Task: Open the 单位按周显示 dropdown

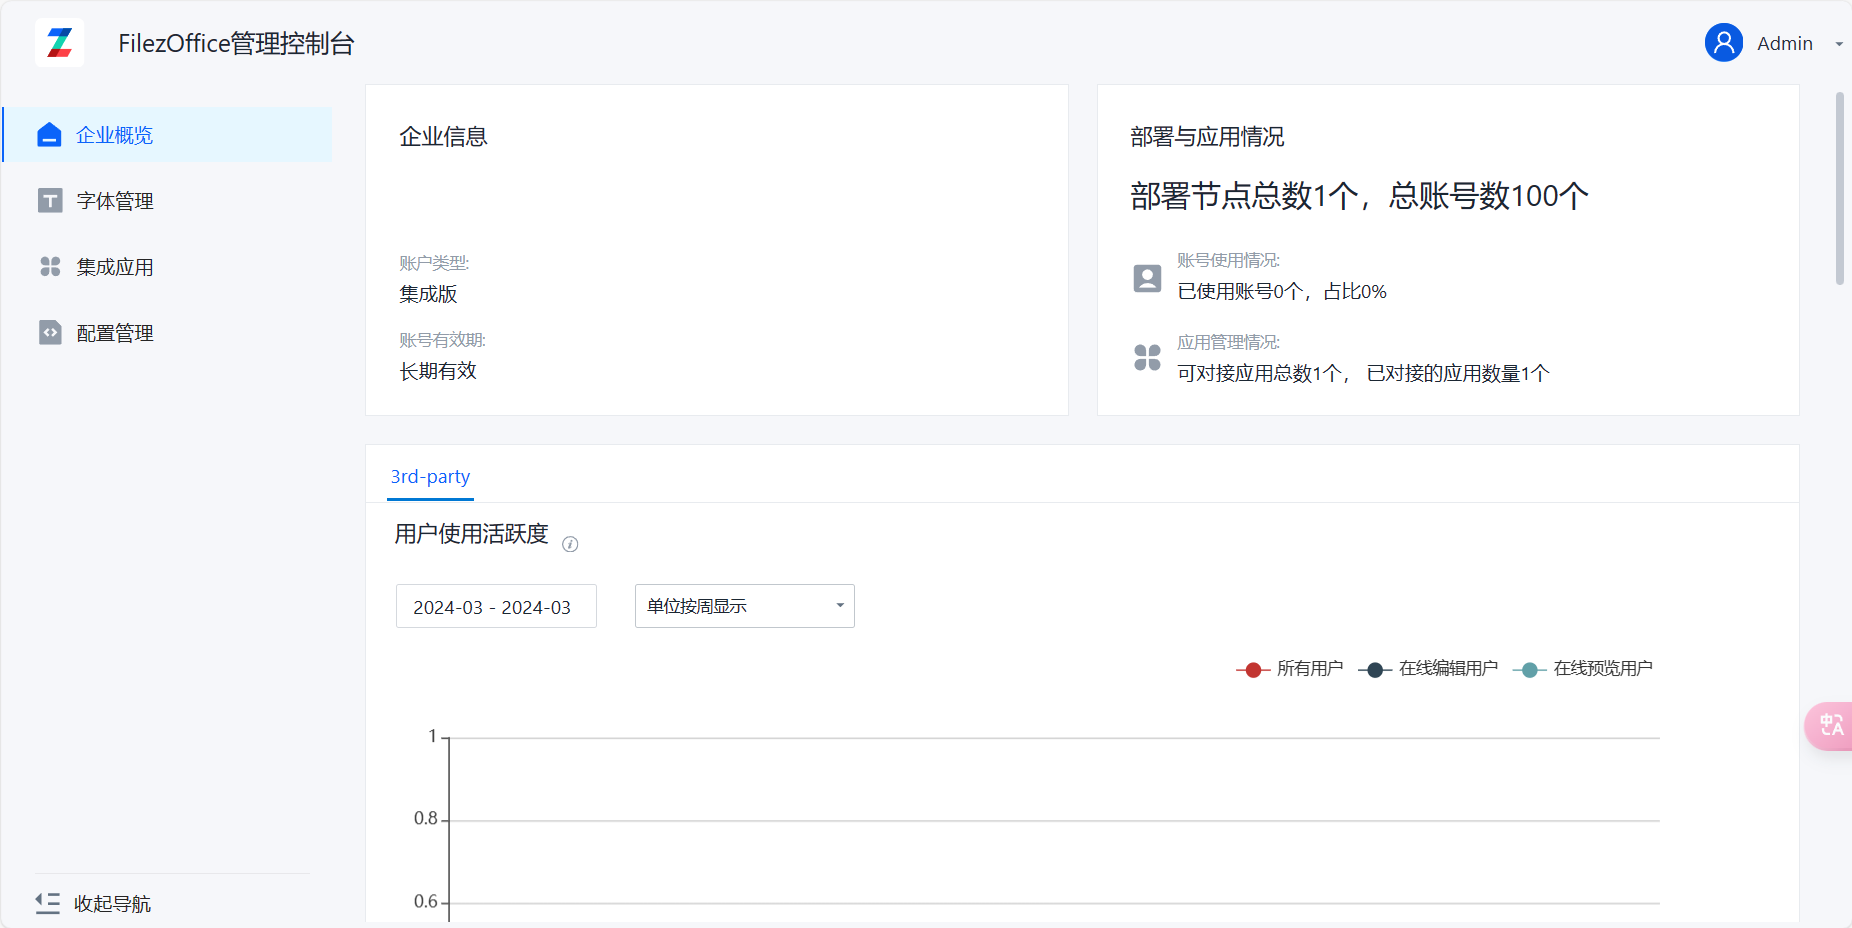Action: point(744,606)
